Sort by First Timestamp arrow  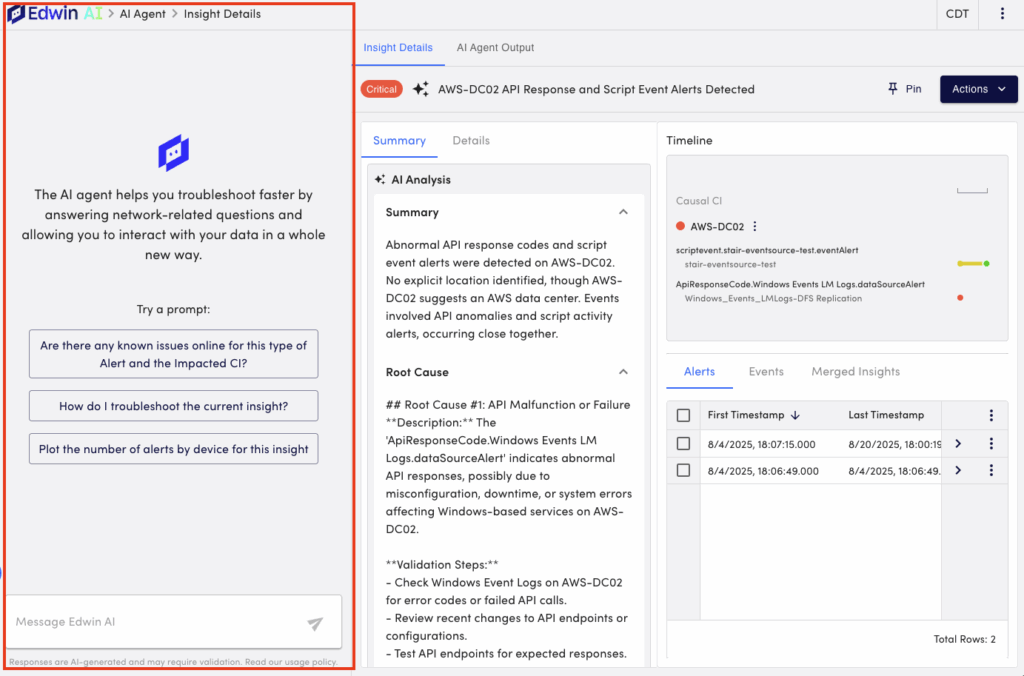pos(795,415)
